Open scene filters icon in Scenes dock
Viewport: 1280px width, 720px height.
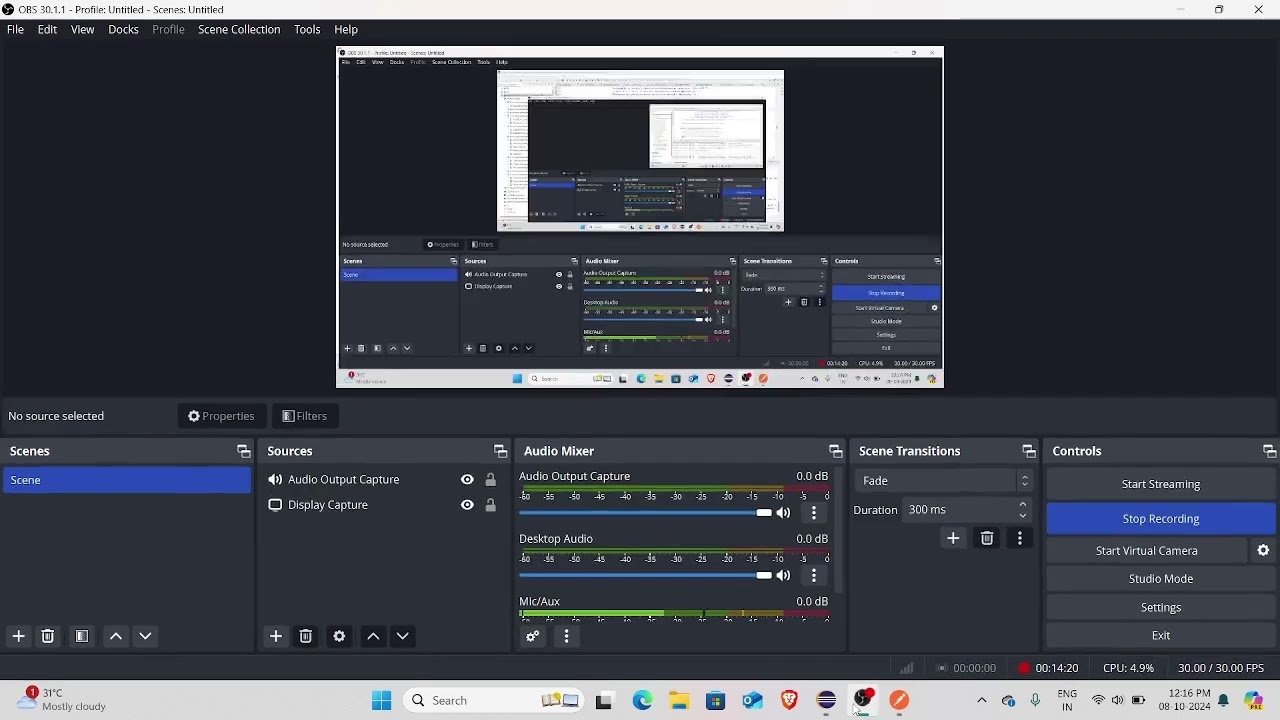[x=82, y=636]
